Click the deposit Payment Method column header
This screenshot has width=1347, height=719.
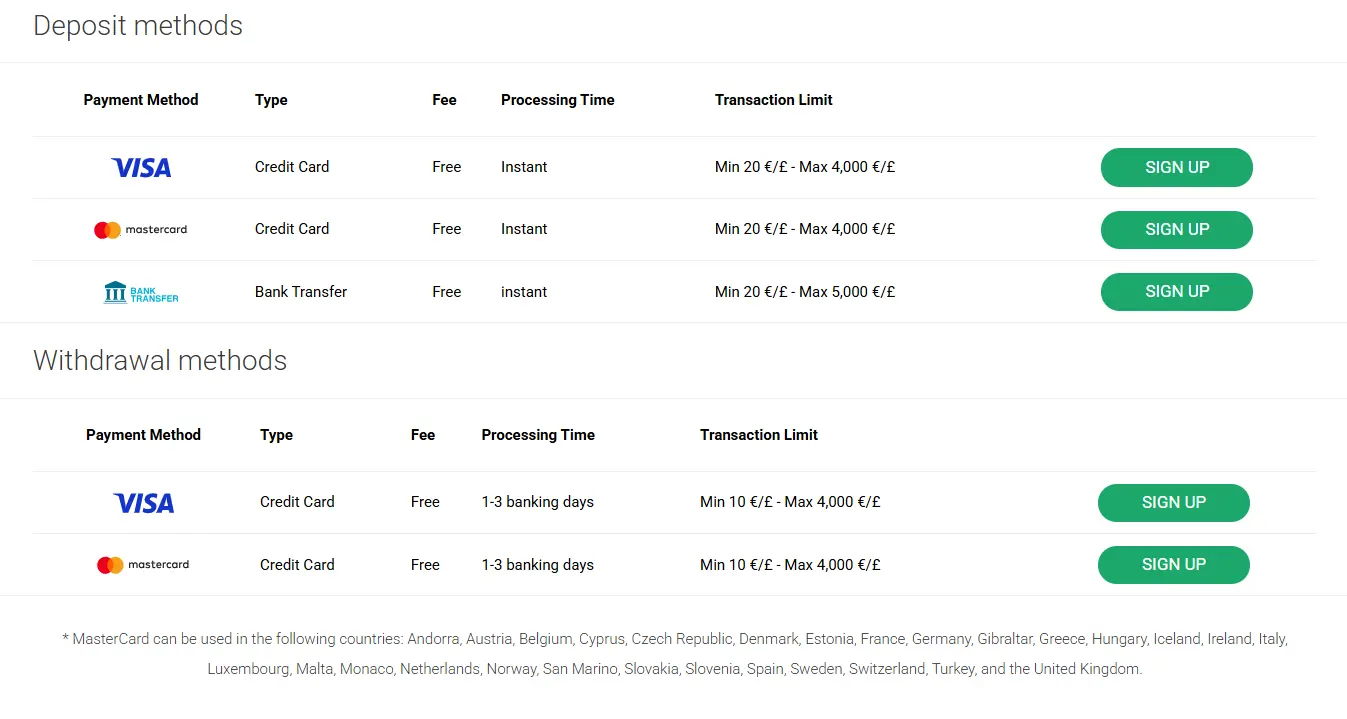click(x=141, y=100)
